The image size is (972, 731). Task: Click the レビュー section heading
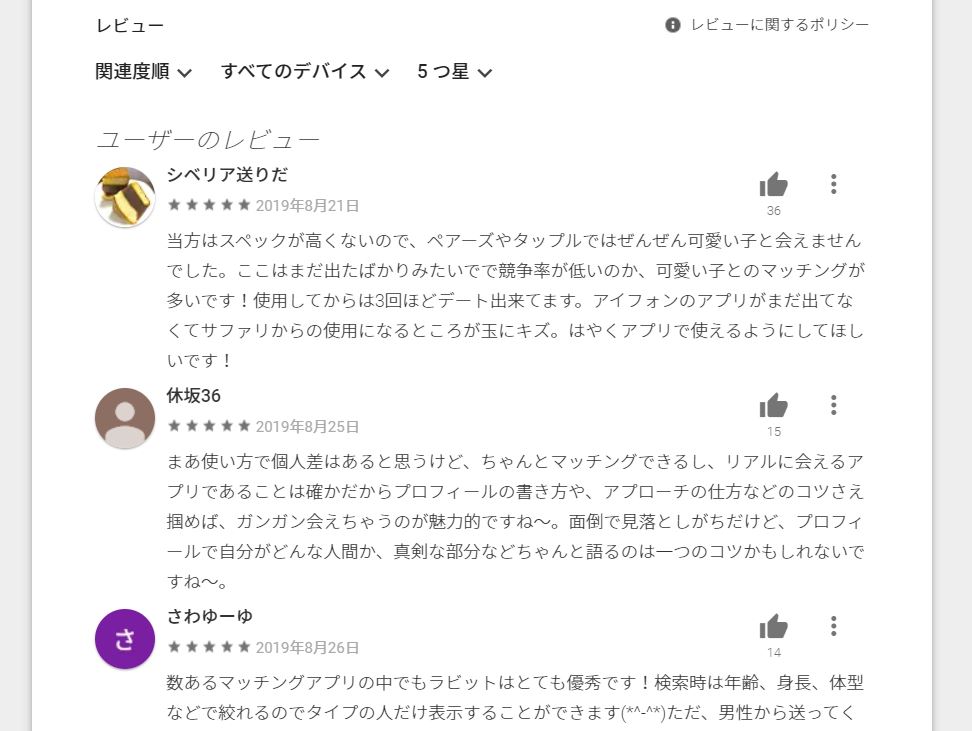point(130,25)
